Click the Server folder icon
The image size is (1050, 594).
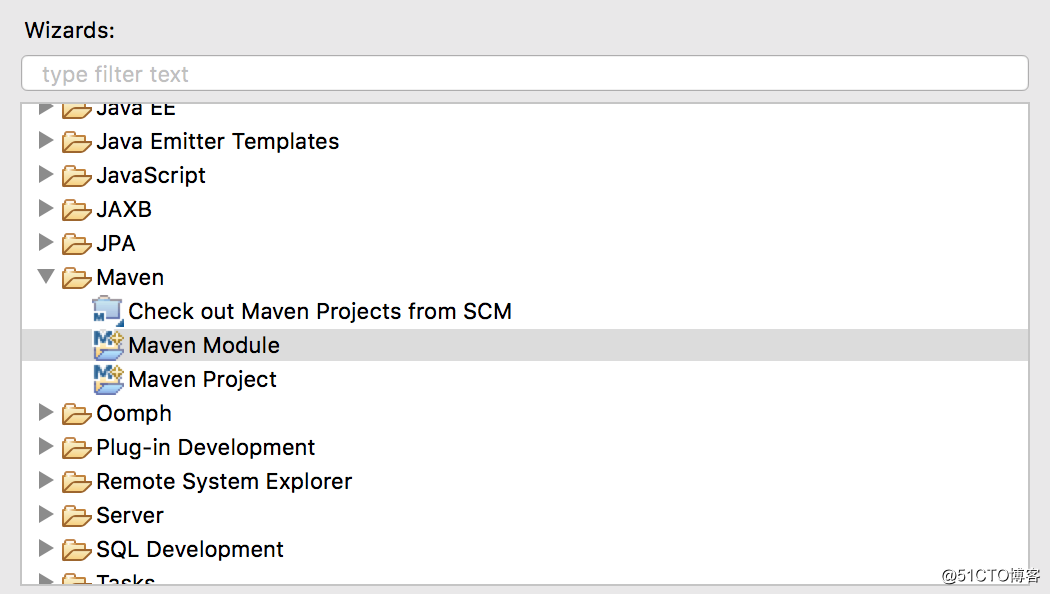(x=76, y=516)
